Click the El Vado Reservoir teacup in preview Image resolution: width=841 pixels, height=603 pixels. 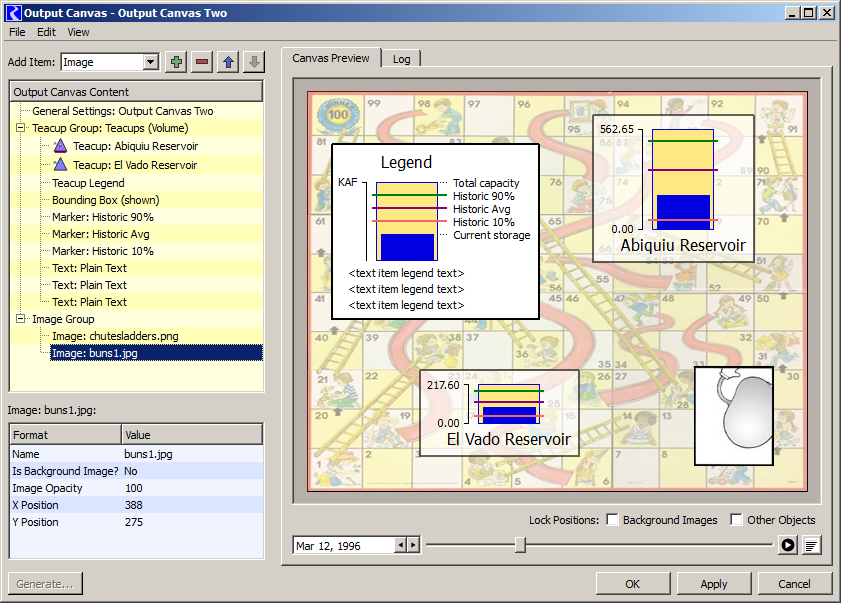point(499,413)
